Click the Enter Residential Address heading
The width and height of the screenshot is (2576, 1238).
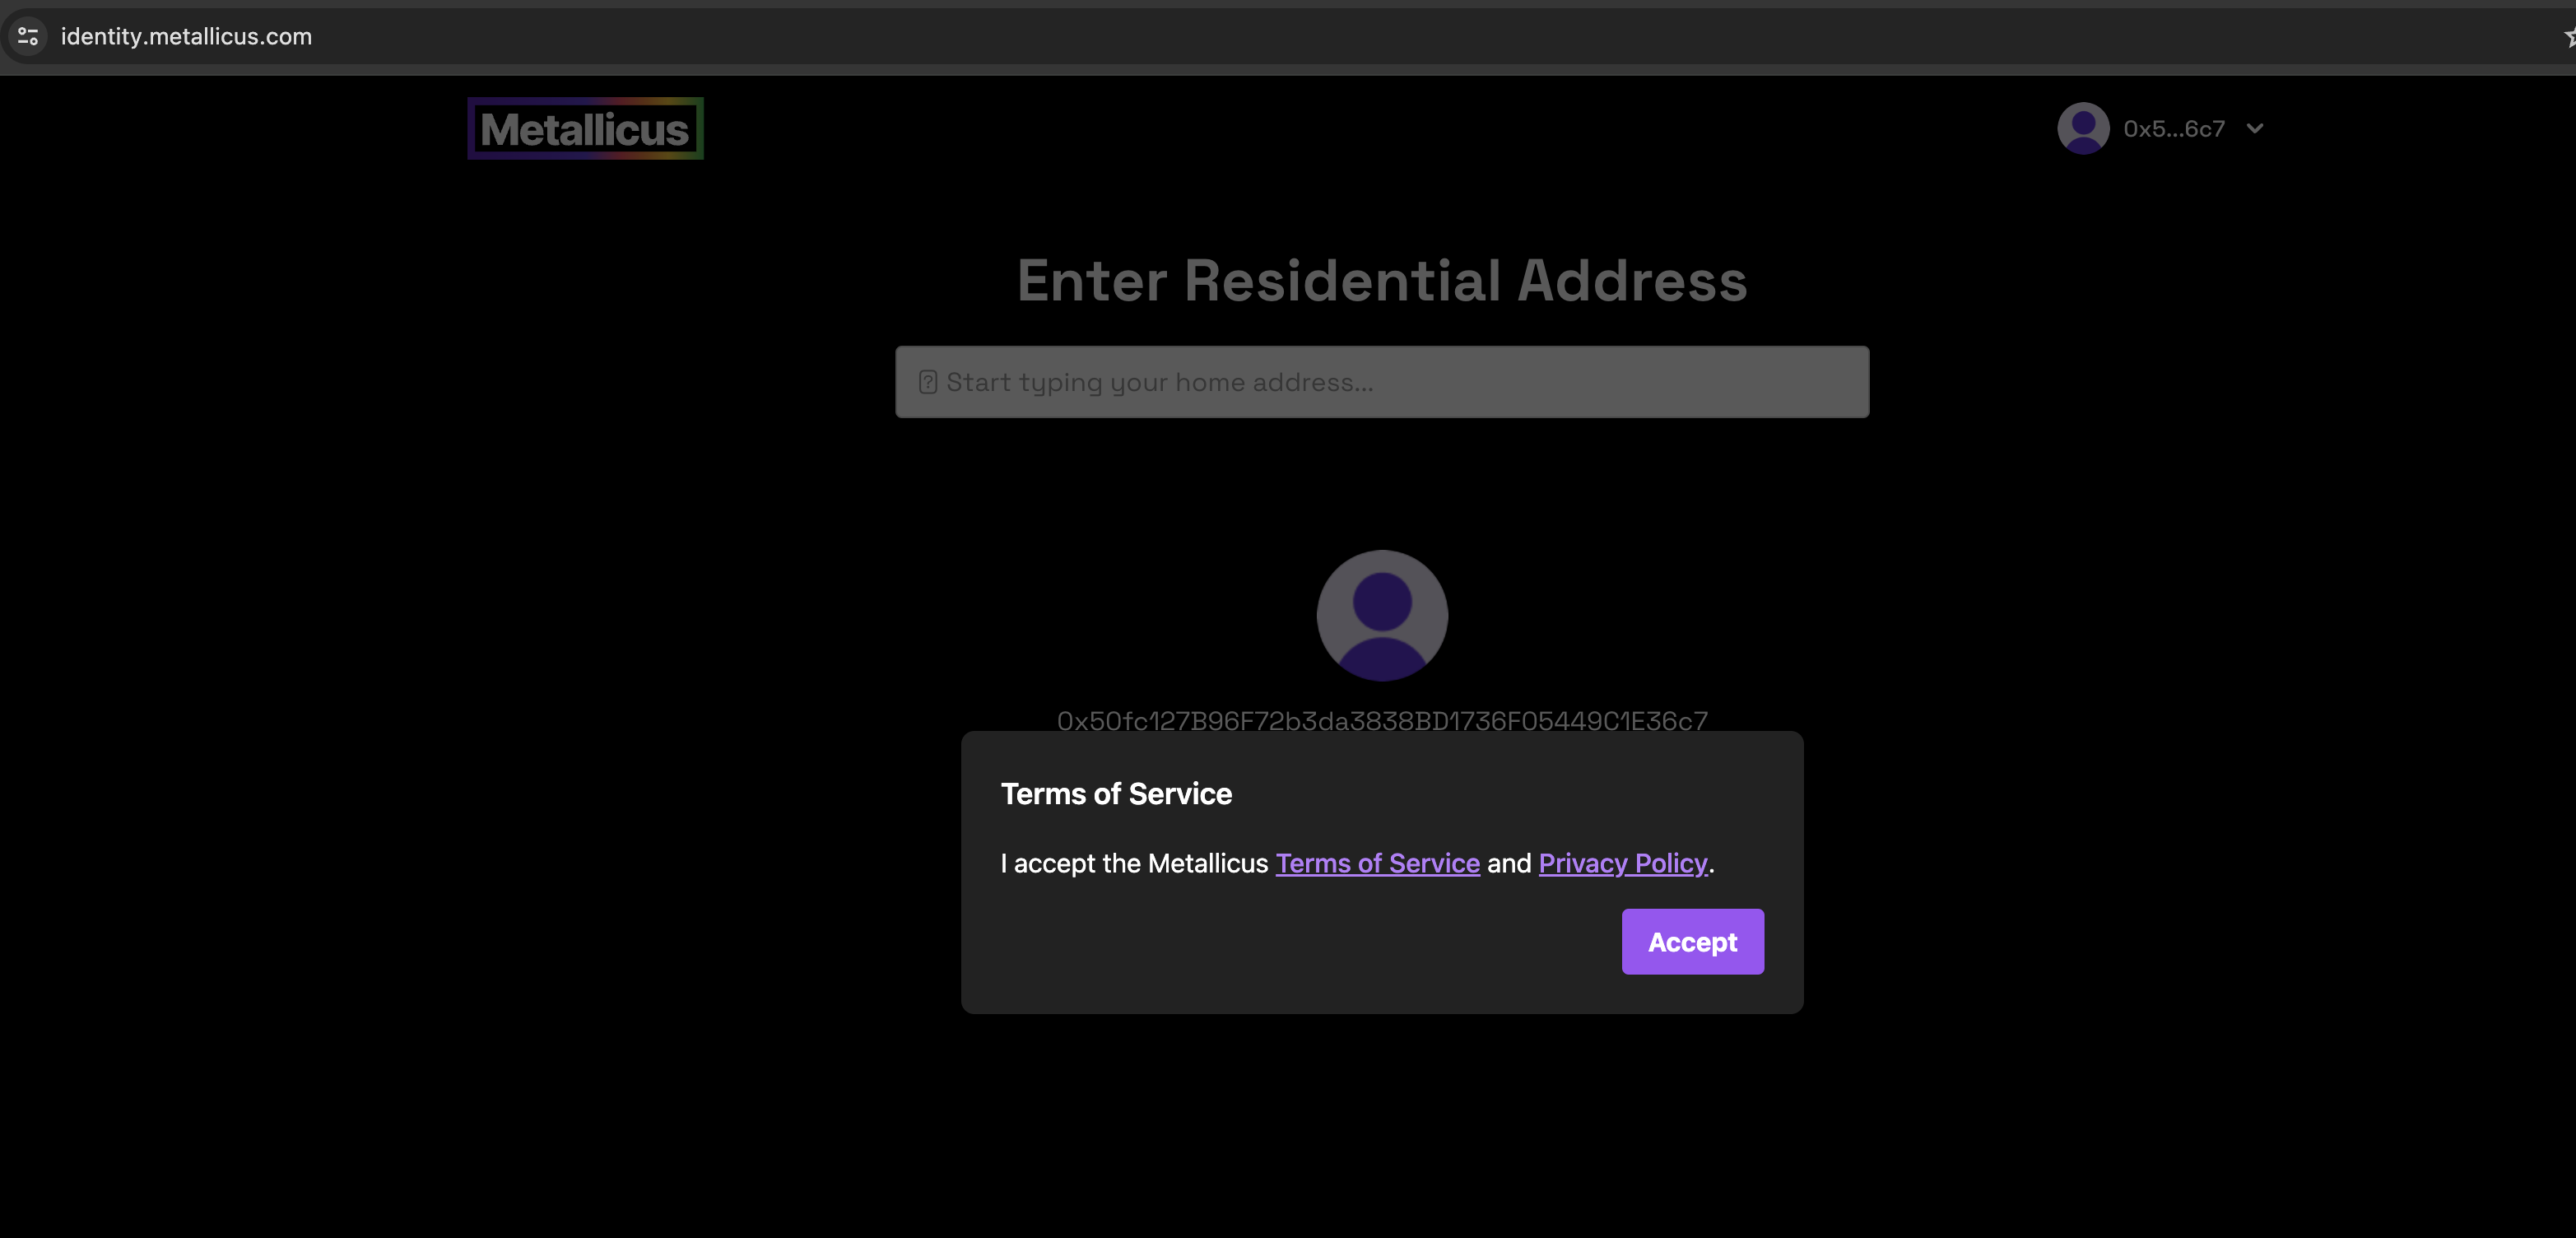tap(1382, 281)
